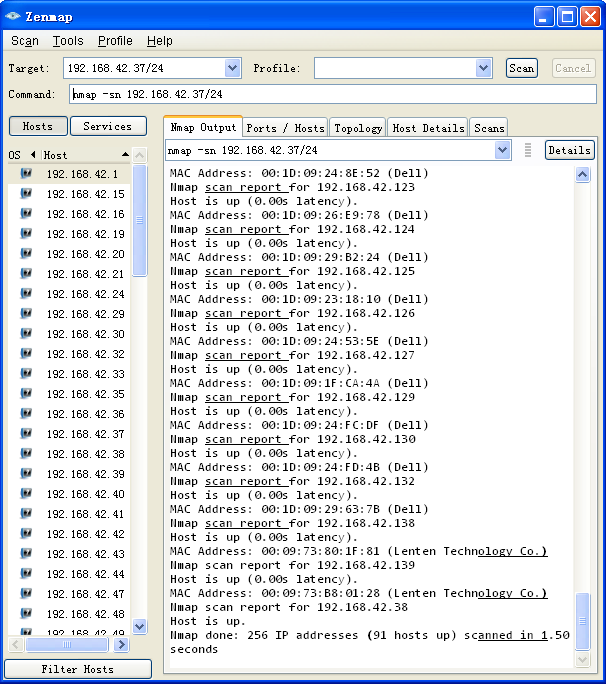Image resolution: width=606 pixels, height=685 pixels.
Task: Click the OS icon beside host 192.168.42.39
Action: 26,474
